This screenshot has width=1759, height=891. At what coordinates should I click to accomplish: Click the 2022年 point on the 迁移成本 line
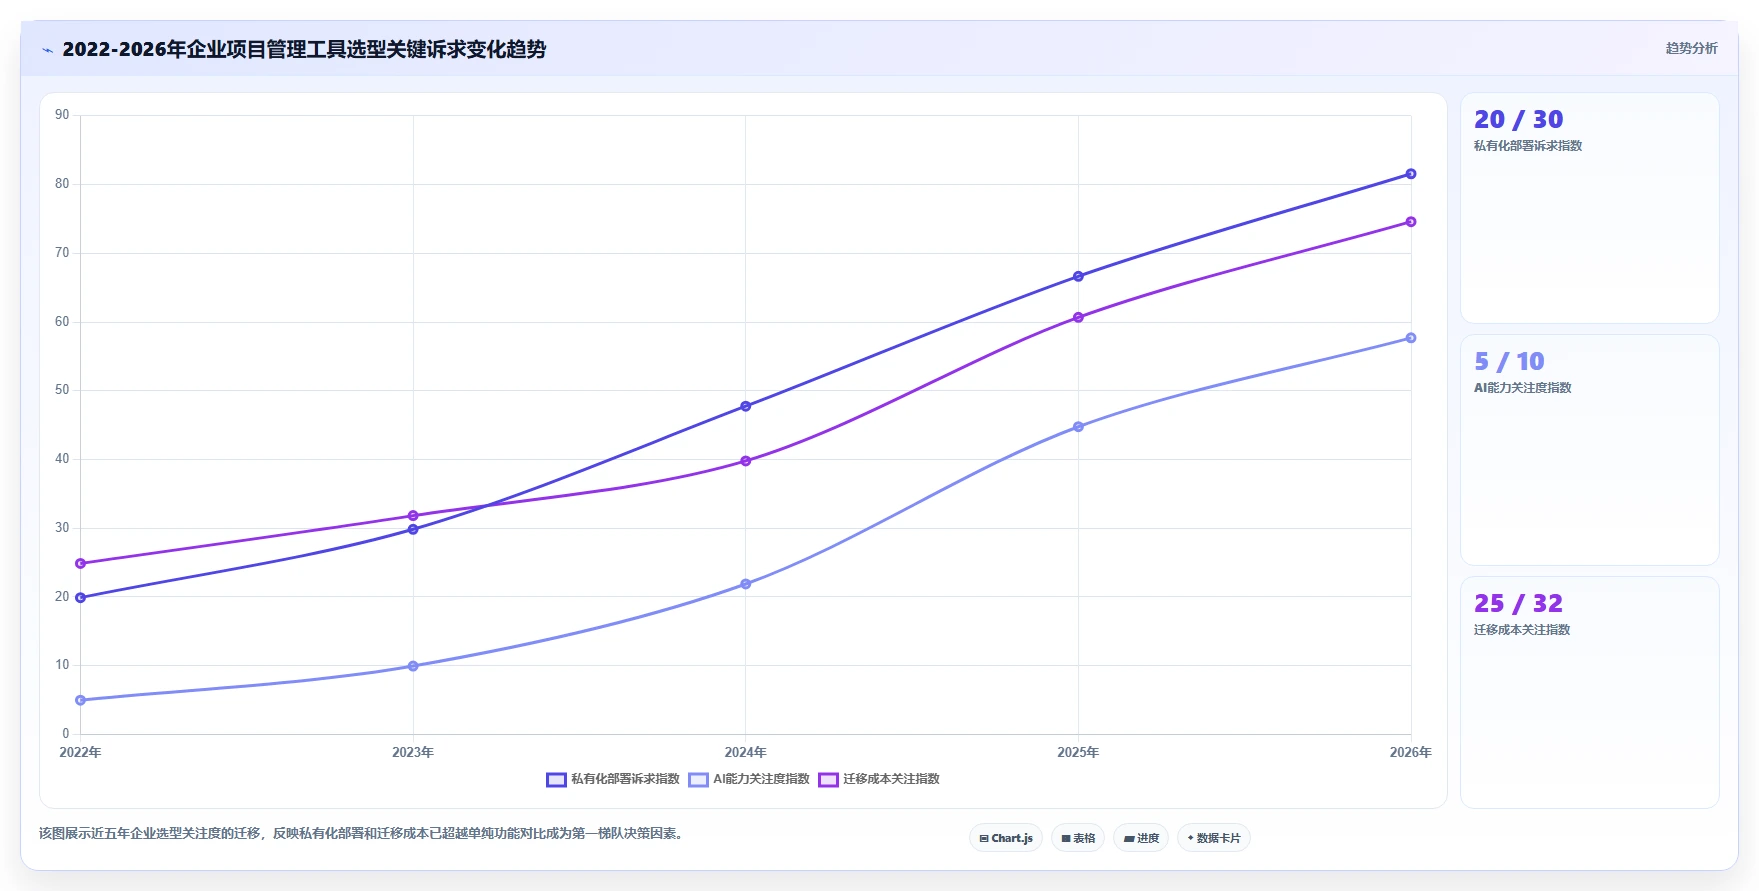point(80,564)
